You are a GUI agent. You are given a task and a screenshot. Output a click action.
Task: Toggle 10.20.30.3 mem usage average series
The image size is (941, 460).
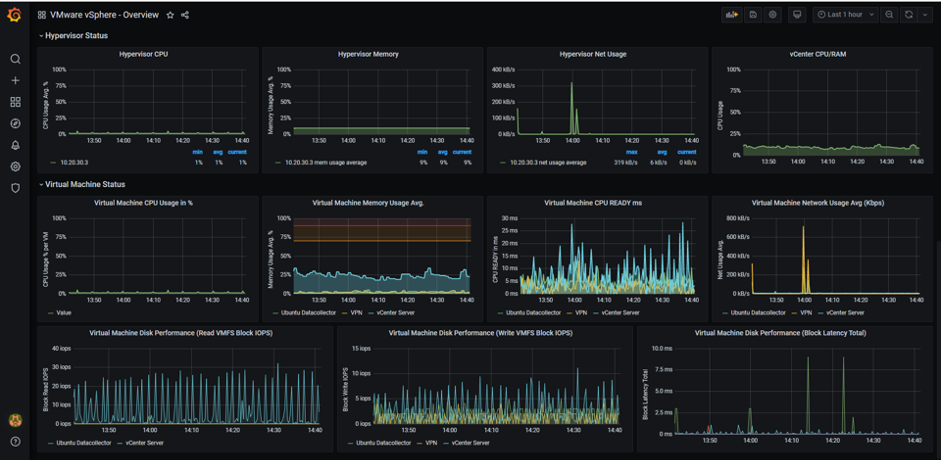tap(325, 162)
